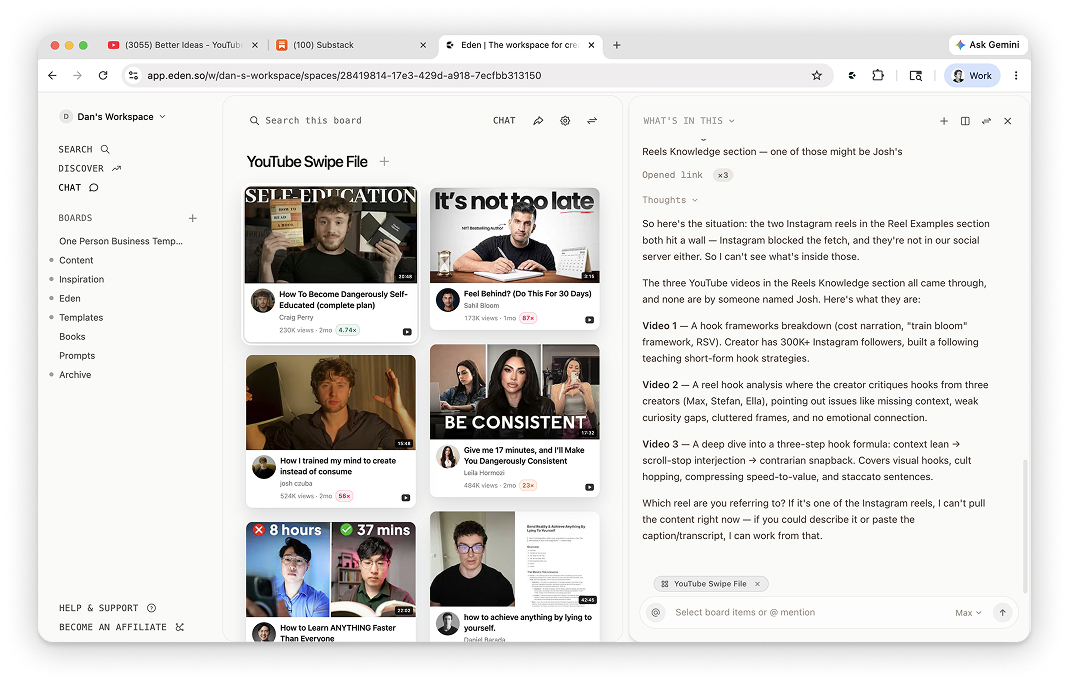This screenshot has height=684, width=1069.
Task: Click the share arrow icon on board toolbar
Action: point(538,121)
